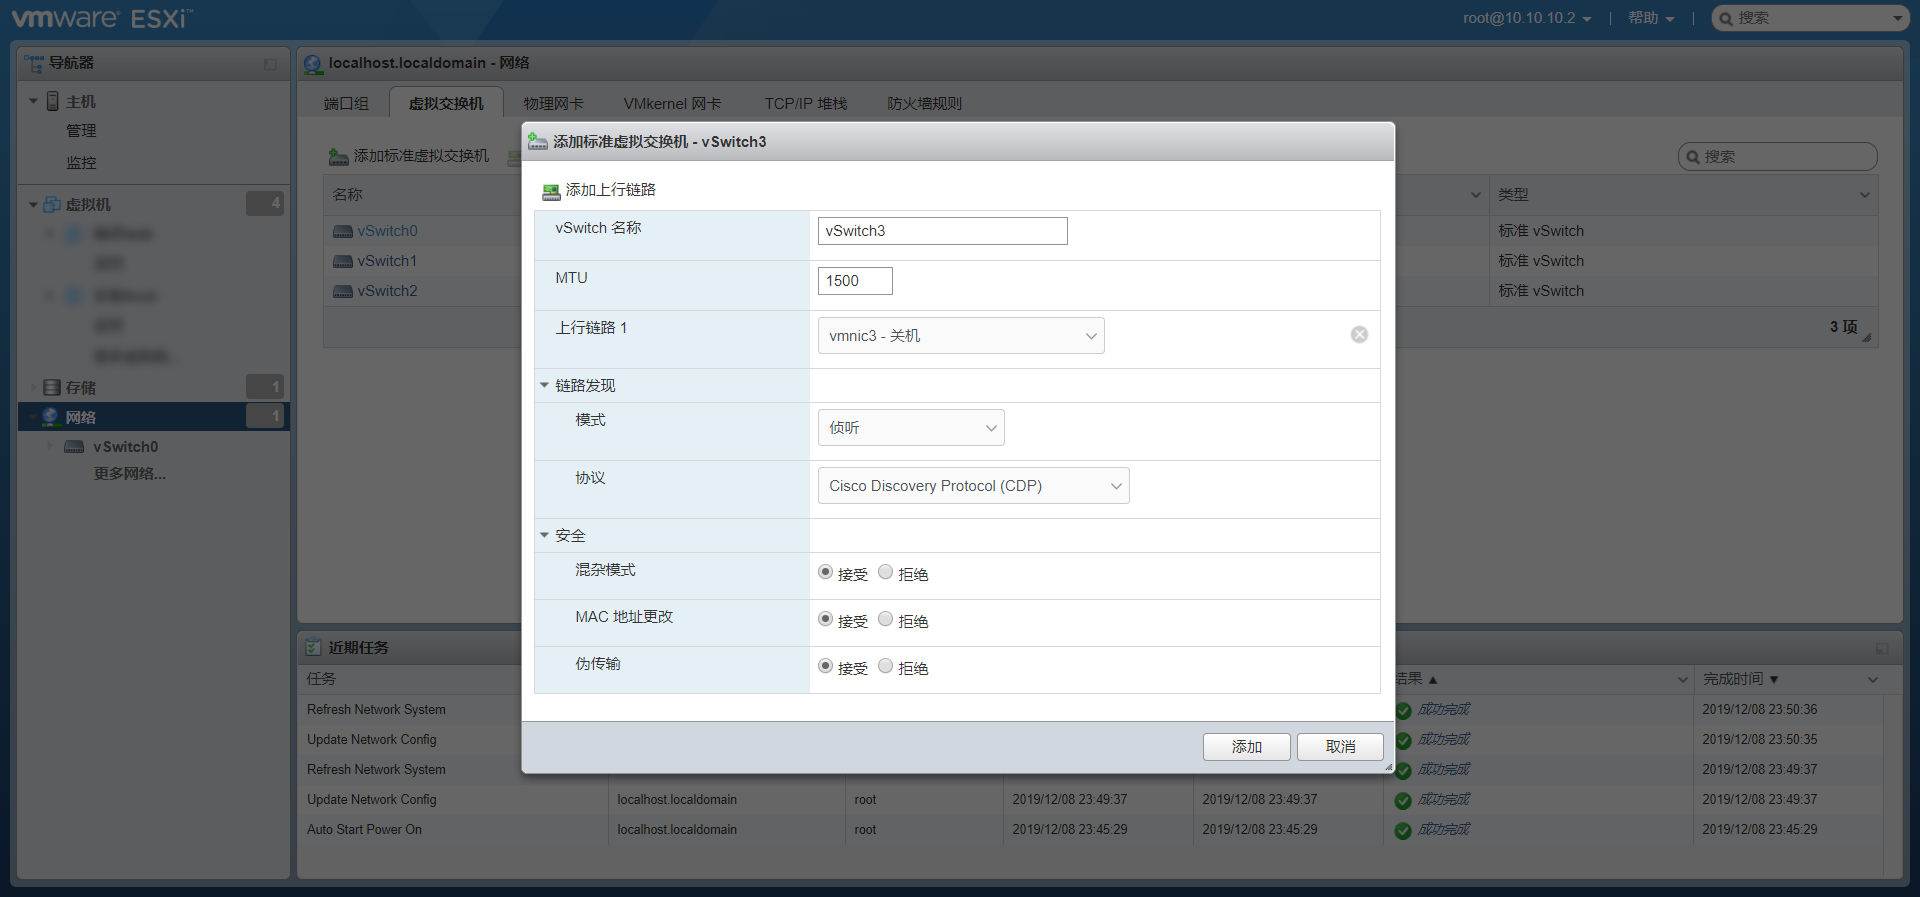Click the search magnifier in top bar
1920x897 pixels.
(1726, 18)
